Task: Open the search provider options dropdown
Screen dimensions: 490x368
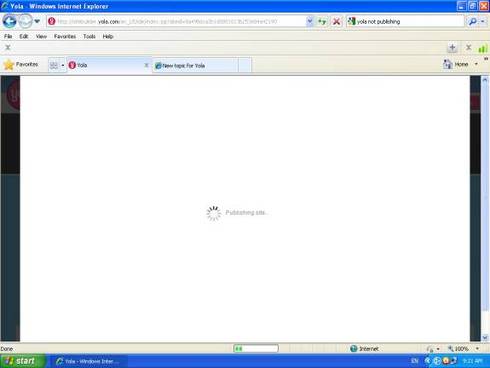Action: pyautogui.click(x=483, y=21)
